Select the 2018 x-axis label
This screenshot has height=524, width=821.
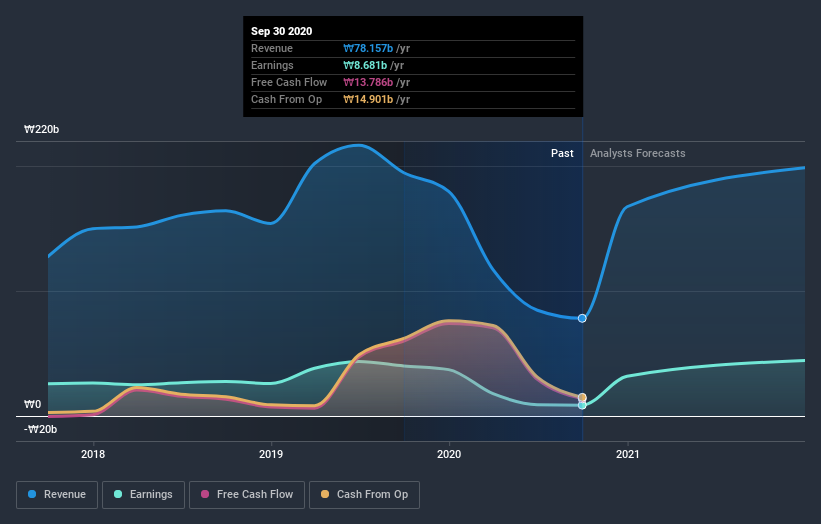[x=93, y=454]
